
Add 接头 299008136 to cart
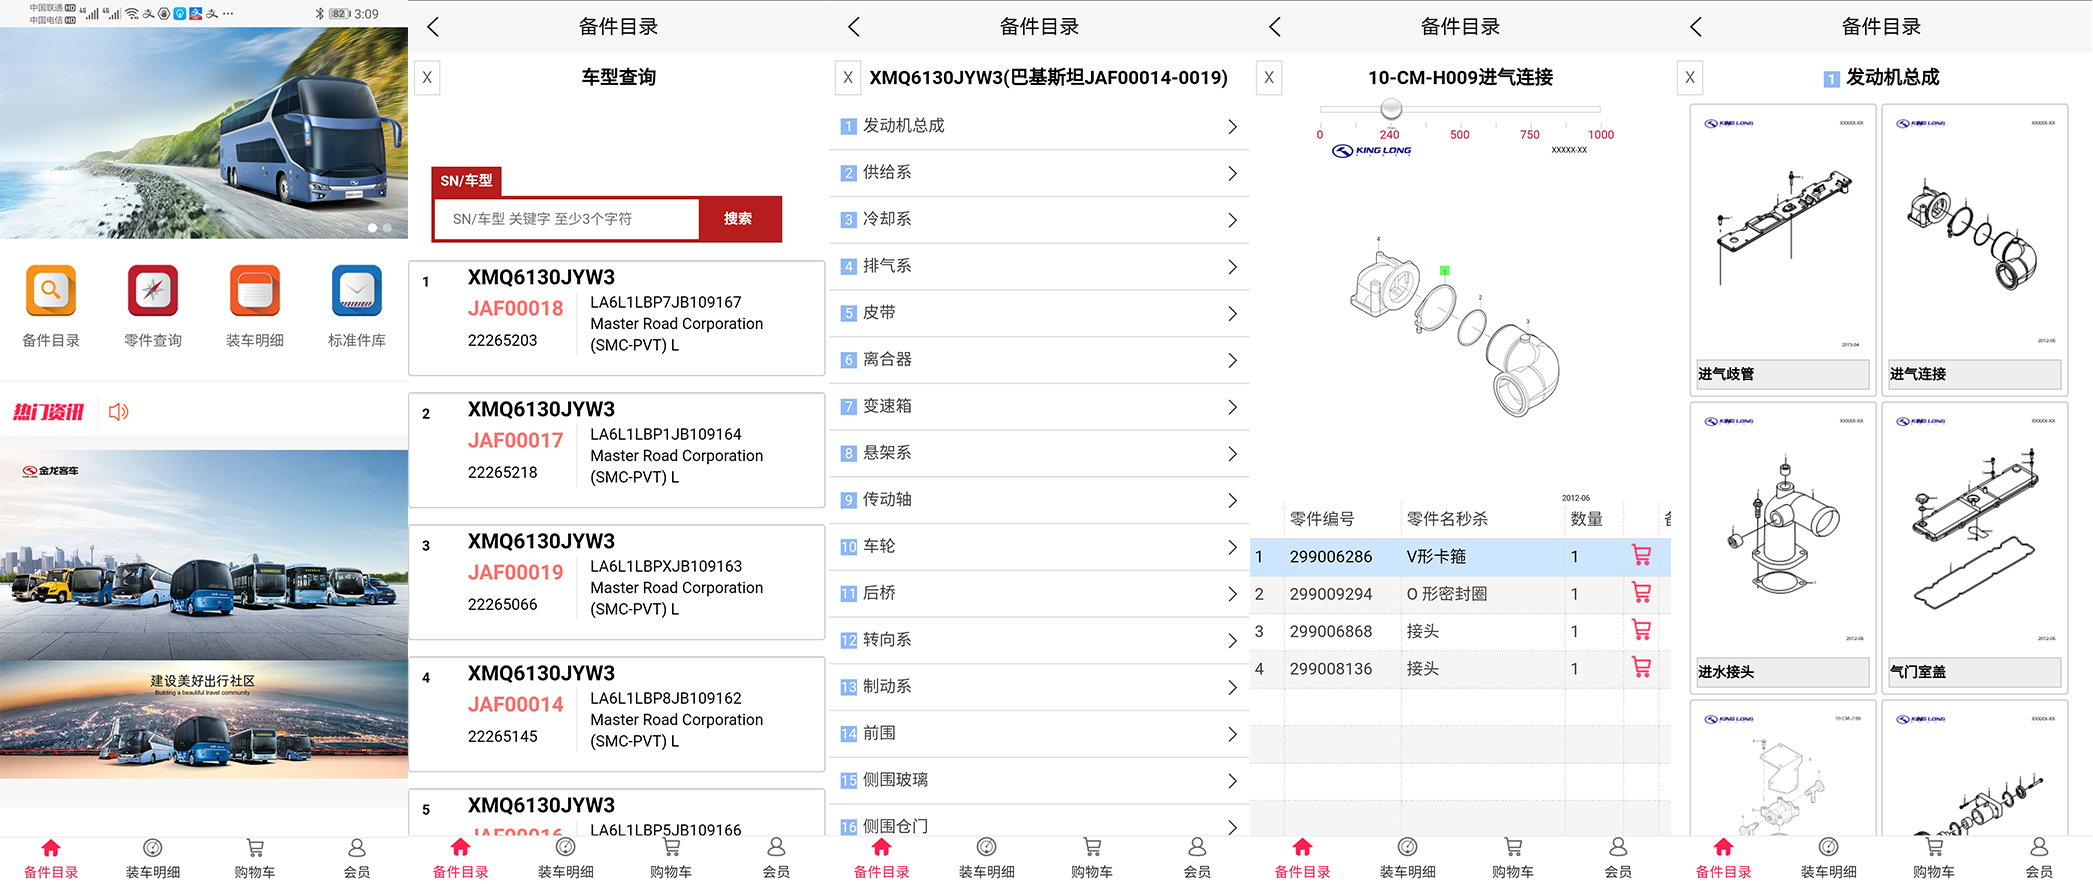pos(1641,668)
